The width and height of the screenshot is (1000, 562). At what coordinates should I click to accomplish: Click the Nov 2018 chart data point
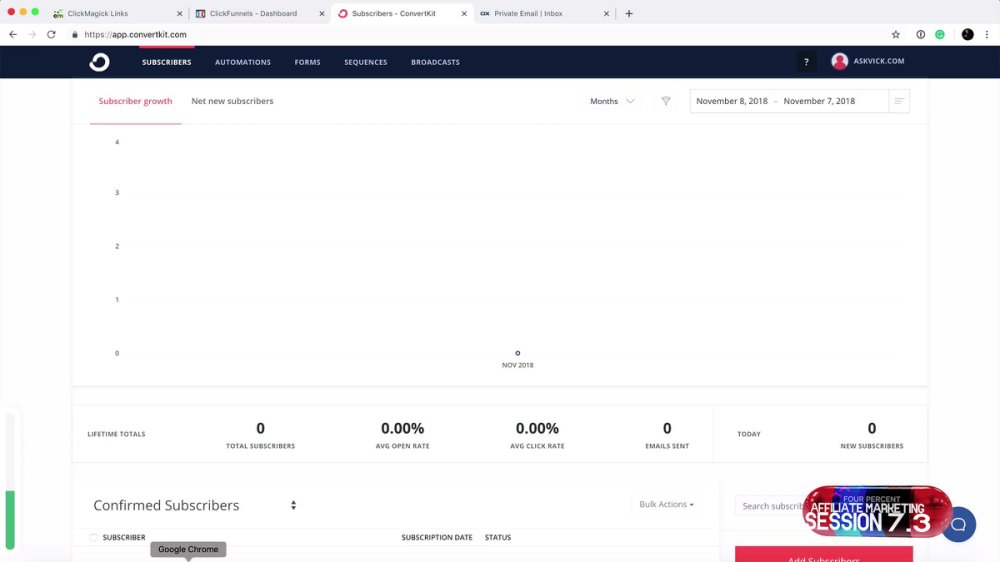coord(518,353)
